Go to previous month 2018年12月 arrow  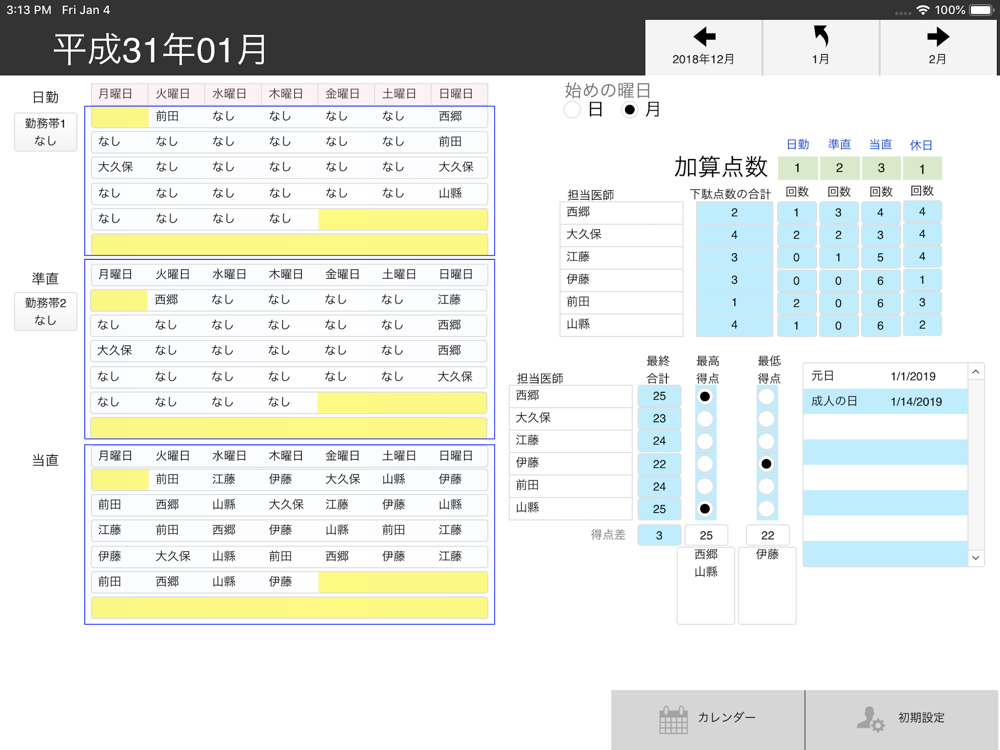(x=703, y=38)
